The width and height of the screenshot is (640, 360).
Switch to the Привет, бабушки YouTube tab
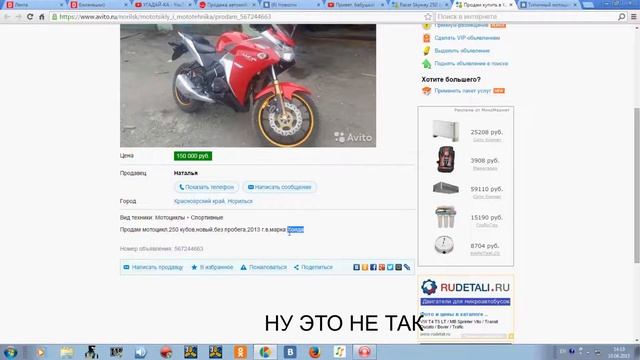pyautogui.click(x=356, y=5)
